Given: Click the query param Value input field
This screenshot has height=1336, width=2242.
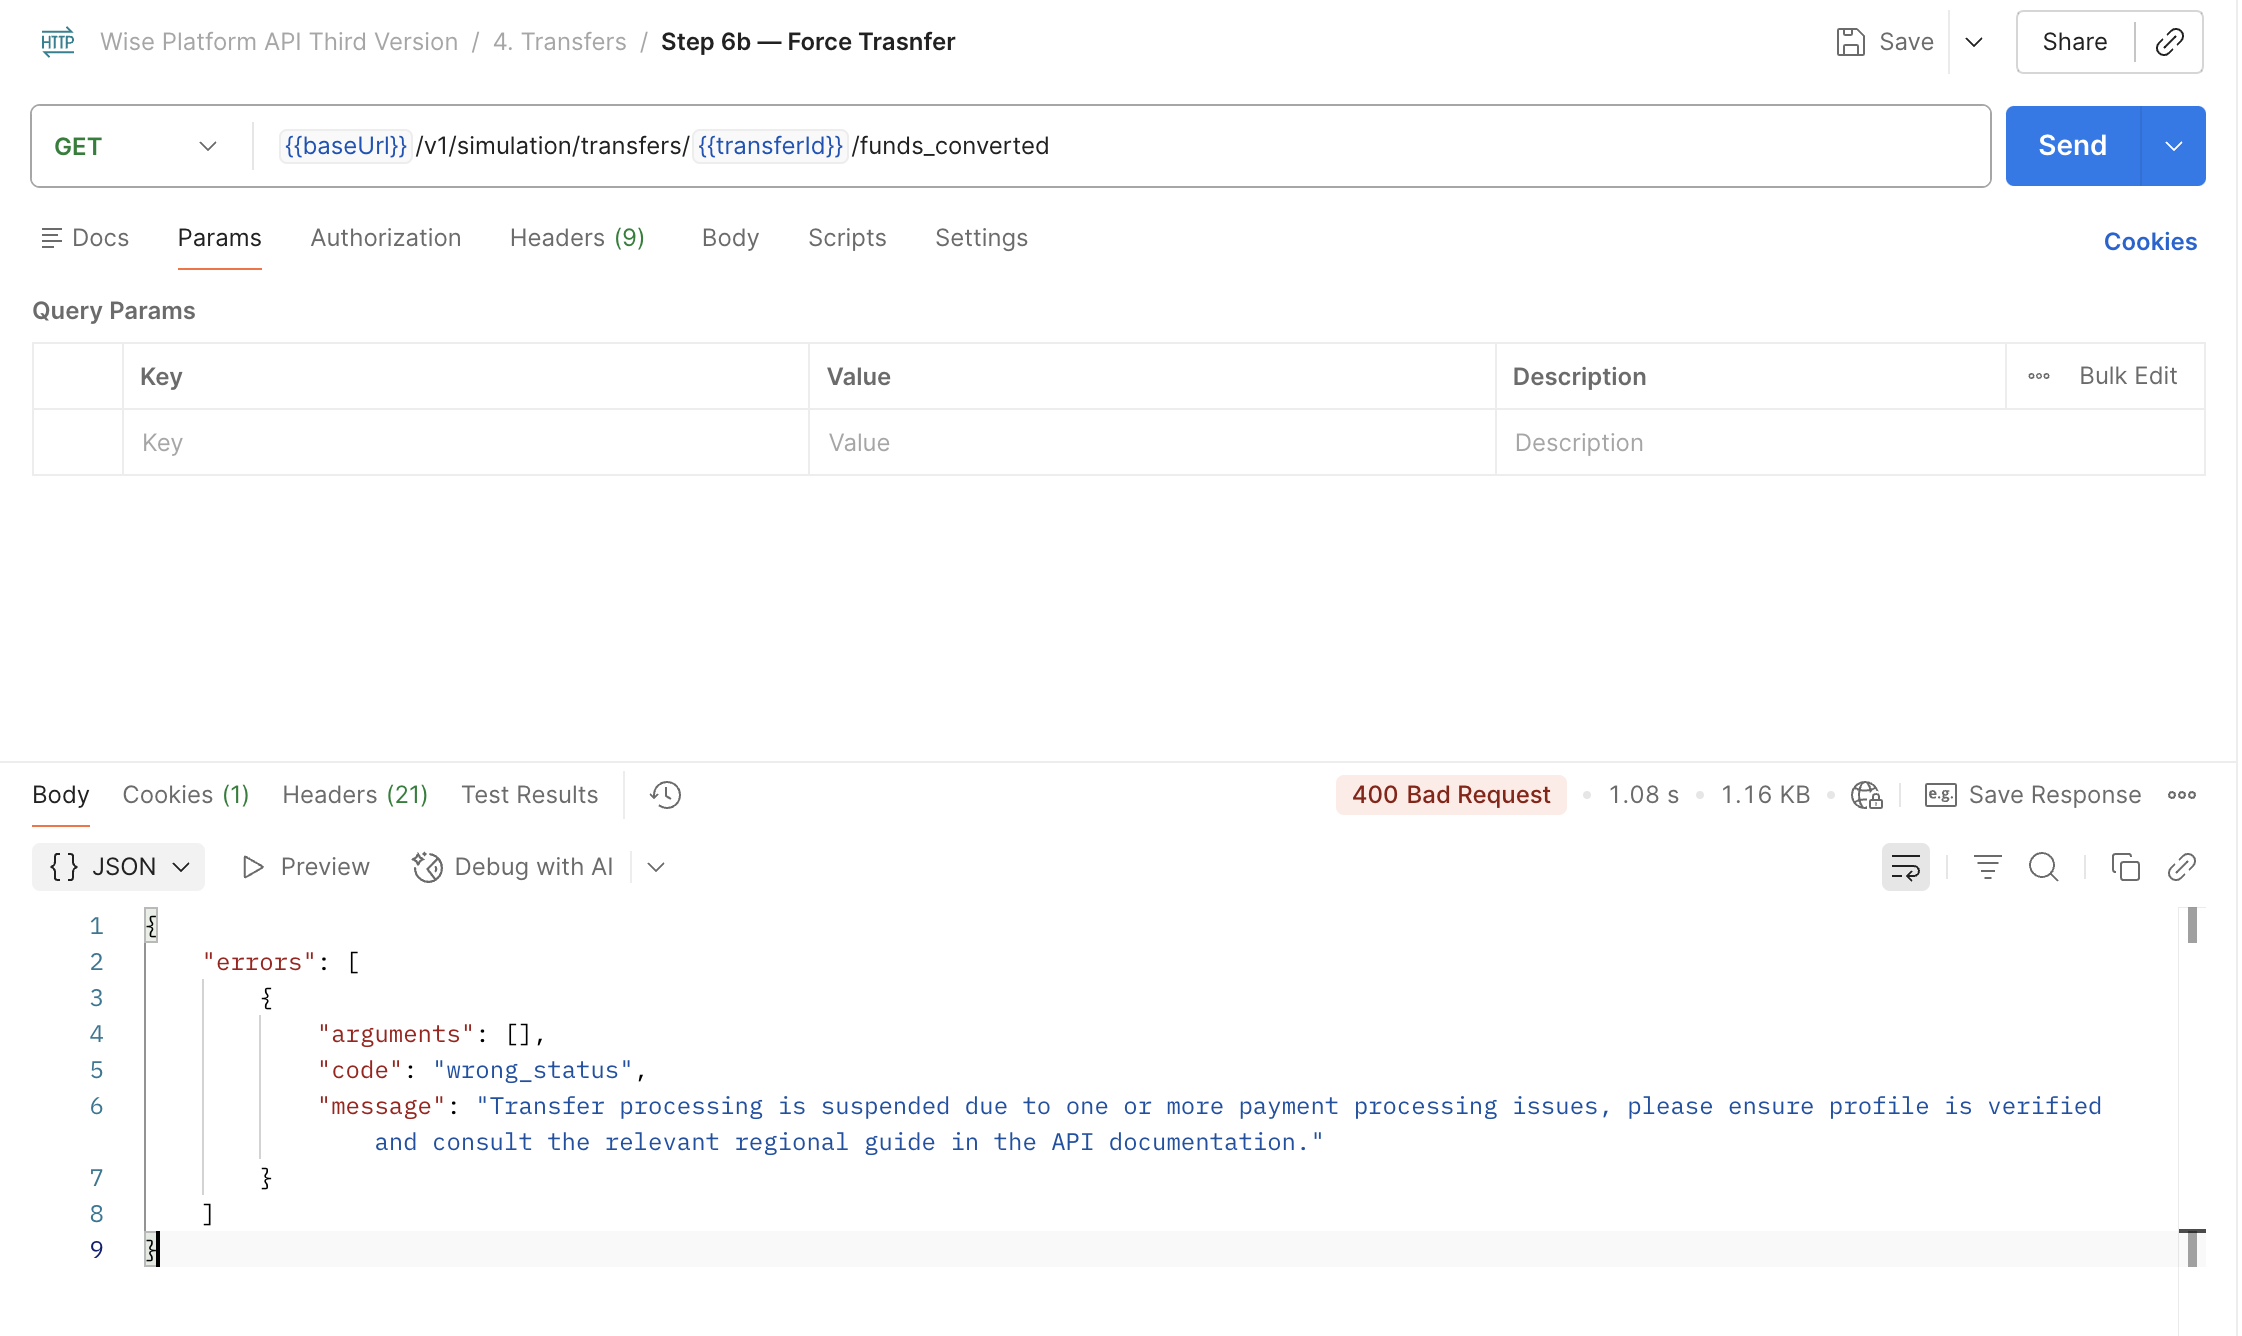Looking at the screenshot, I should coord(1152,443).
